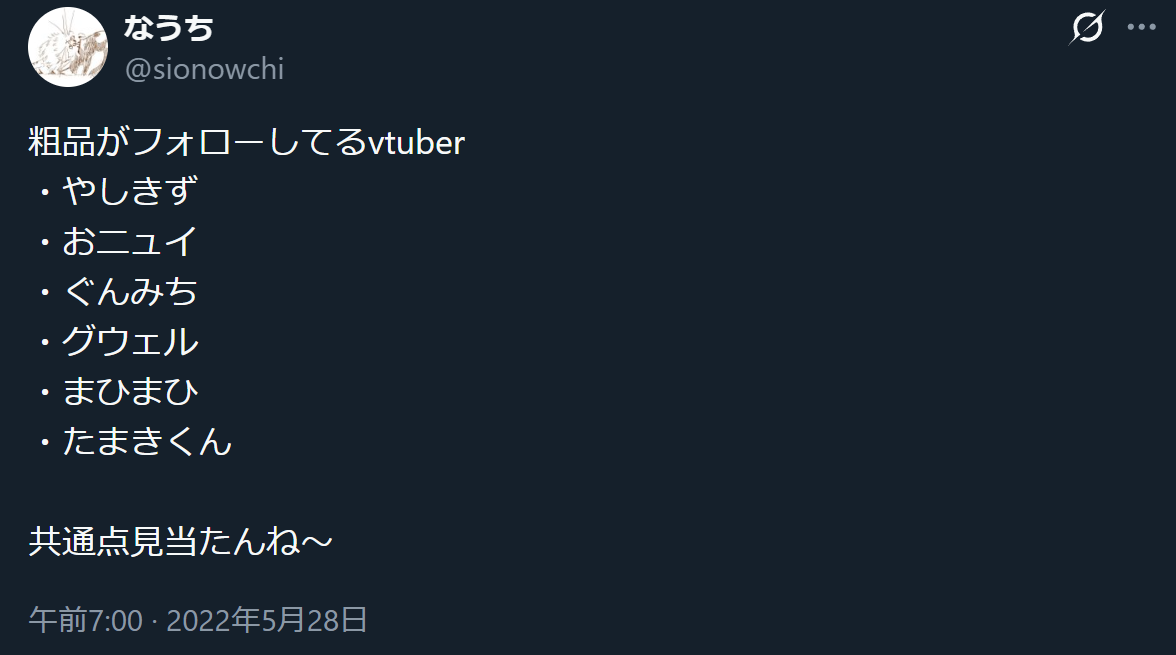This screenshot has height=655, width=1176.
Task: Click the おニュイ list entry
Action: coord(129,241)
